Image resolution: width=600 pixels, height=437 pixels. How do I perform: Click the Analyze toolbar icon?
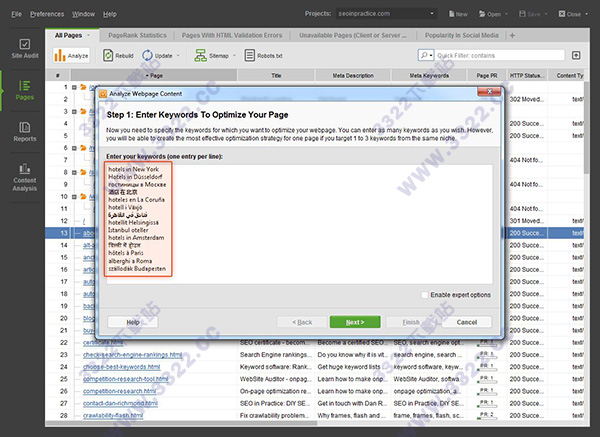[x=72, y=55]
